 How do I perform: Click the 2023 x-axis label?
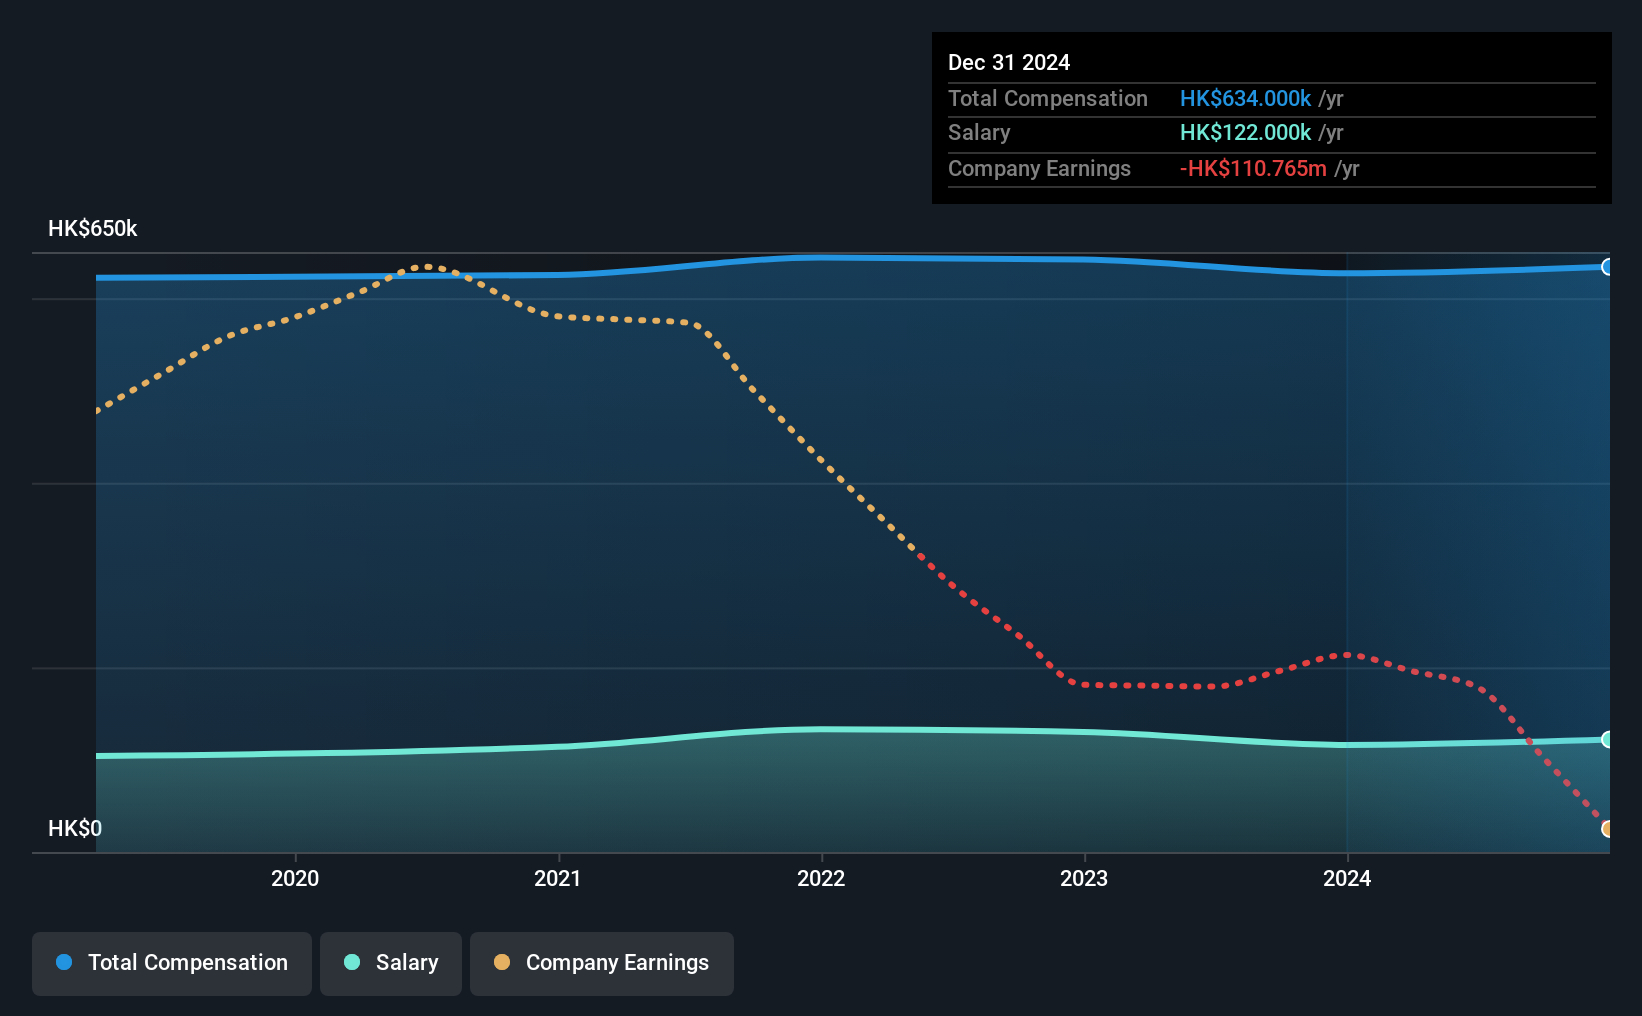(x=1084, y=879)
